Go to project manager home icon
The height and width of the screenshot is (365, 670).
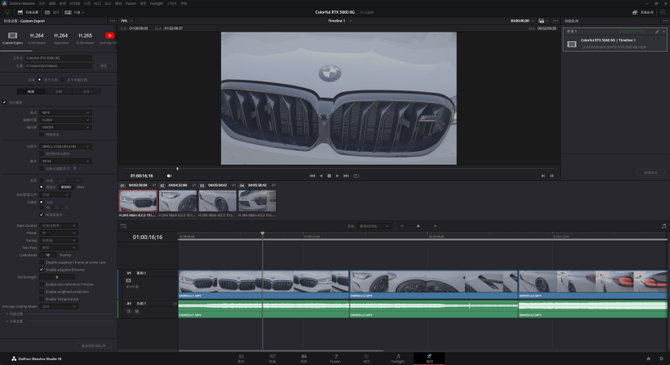point(648,359)
